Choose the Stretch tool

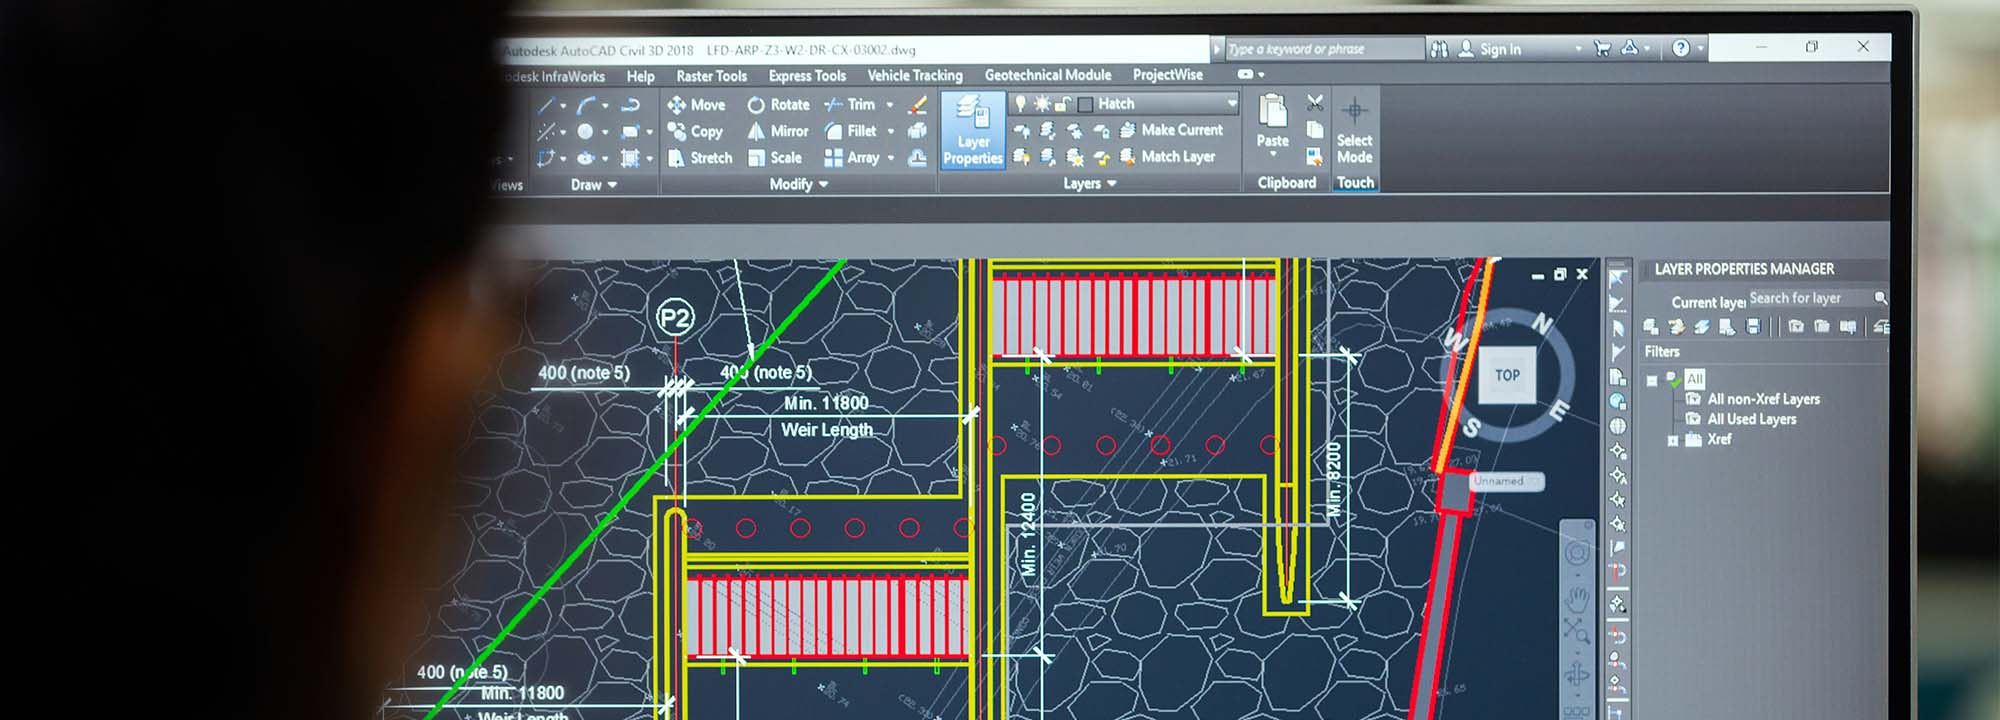[699, 158]
